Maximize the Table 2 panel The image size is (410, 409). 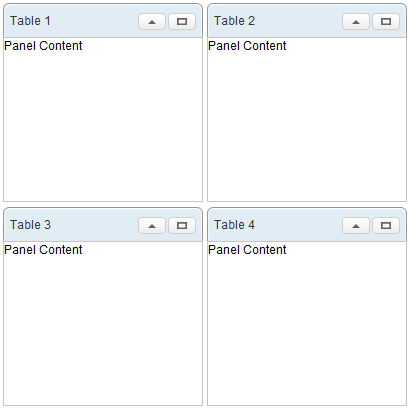click(x=386, y=22)
